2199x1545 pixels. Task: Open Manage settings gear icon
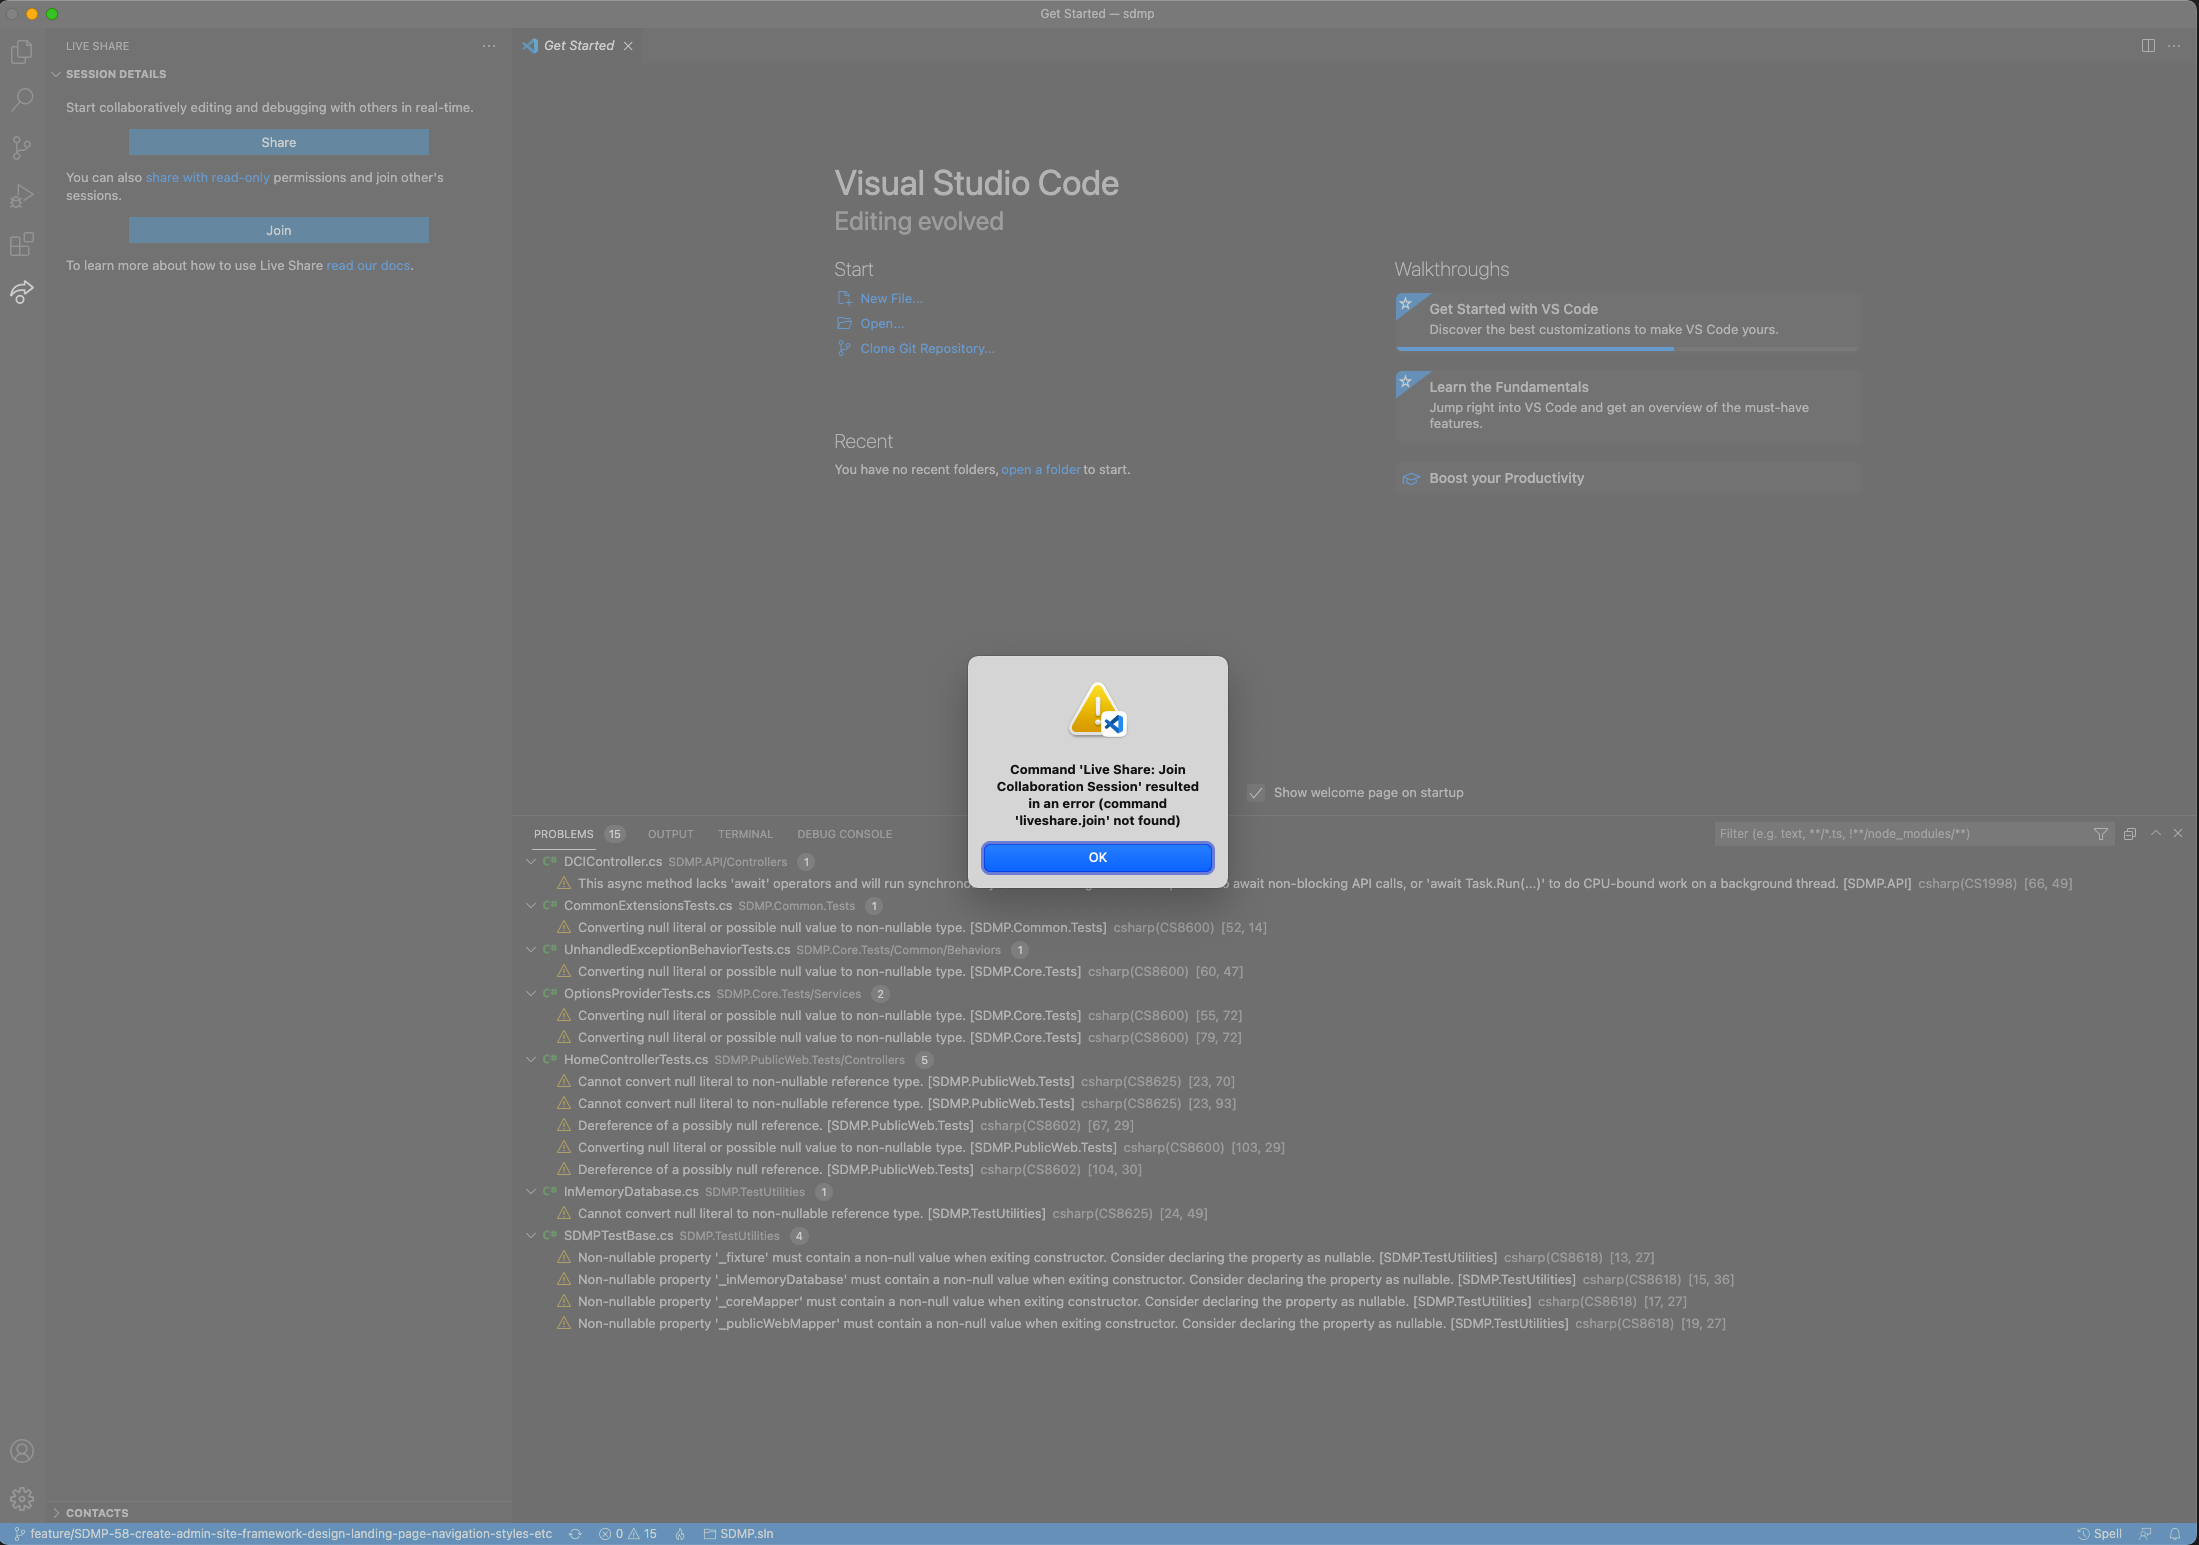tap(21, 1499)
